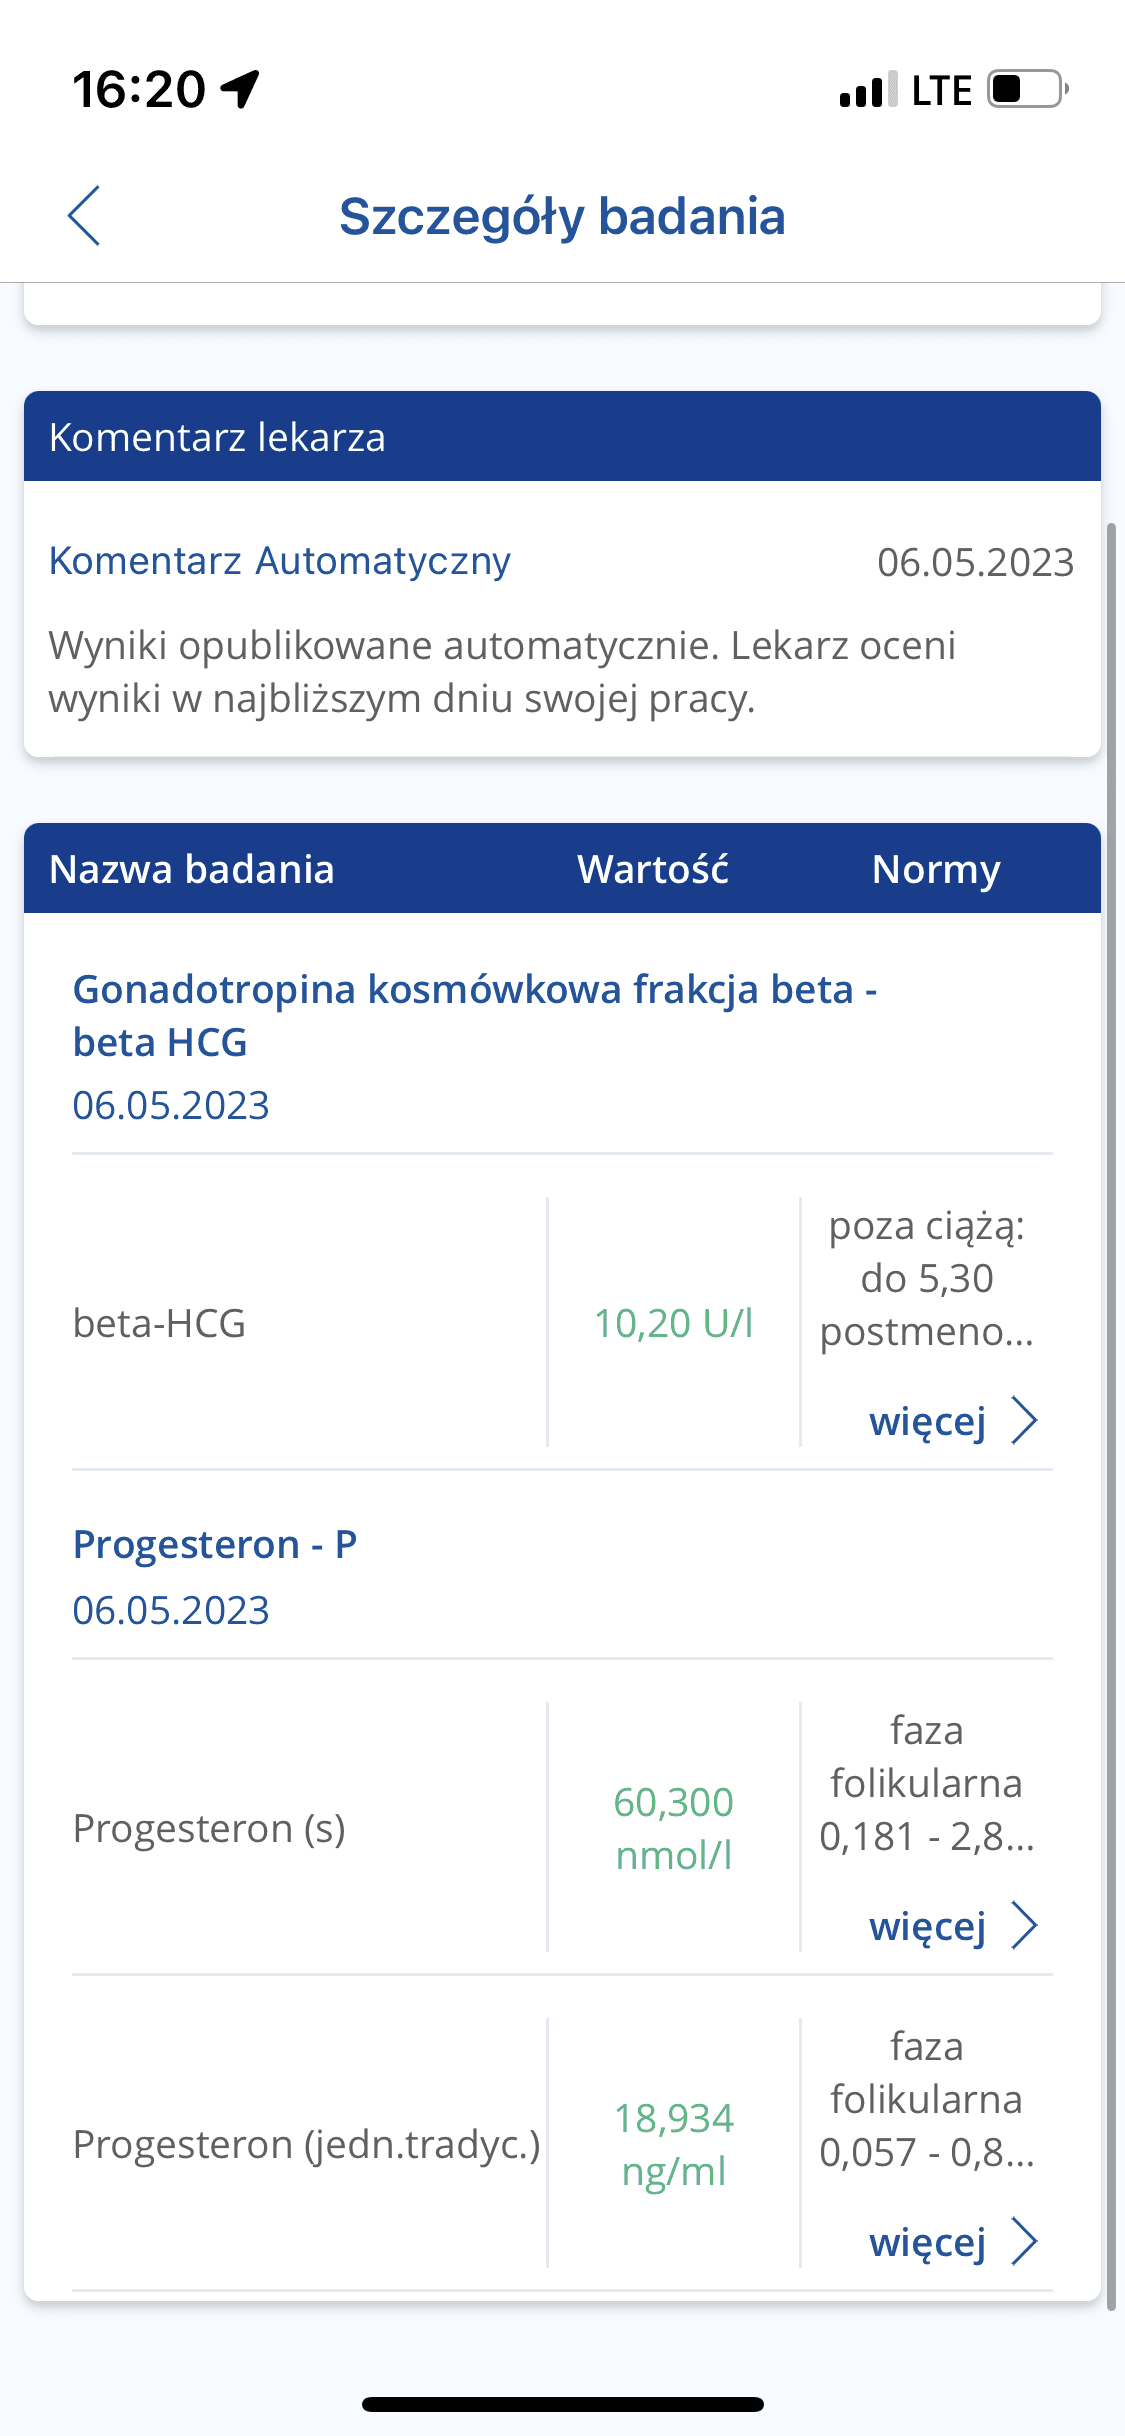Viewport: 1125px width, 2436px height.
Task: Tap the location arrow in status bar
Action: 241,89
